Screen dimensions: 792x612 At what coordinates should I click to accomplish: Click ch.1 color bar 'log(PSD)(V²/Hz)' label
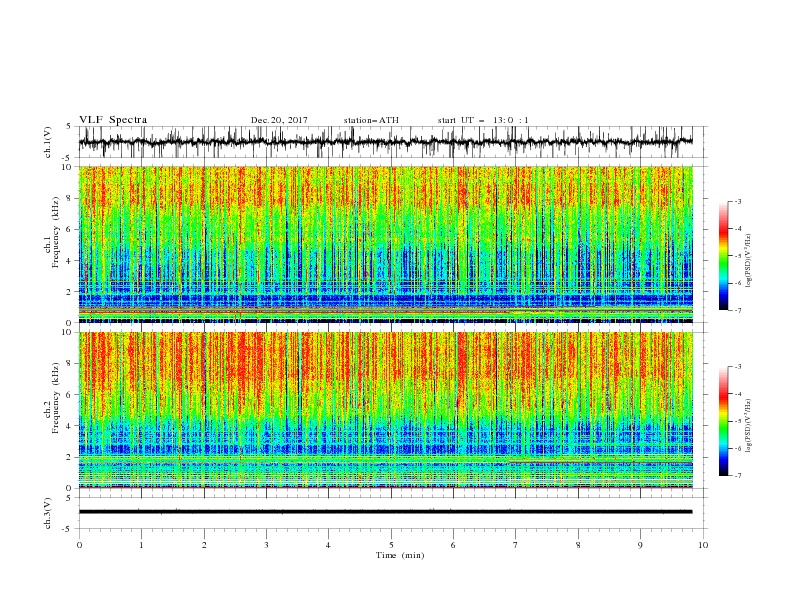(748, 261)
